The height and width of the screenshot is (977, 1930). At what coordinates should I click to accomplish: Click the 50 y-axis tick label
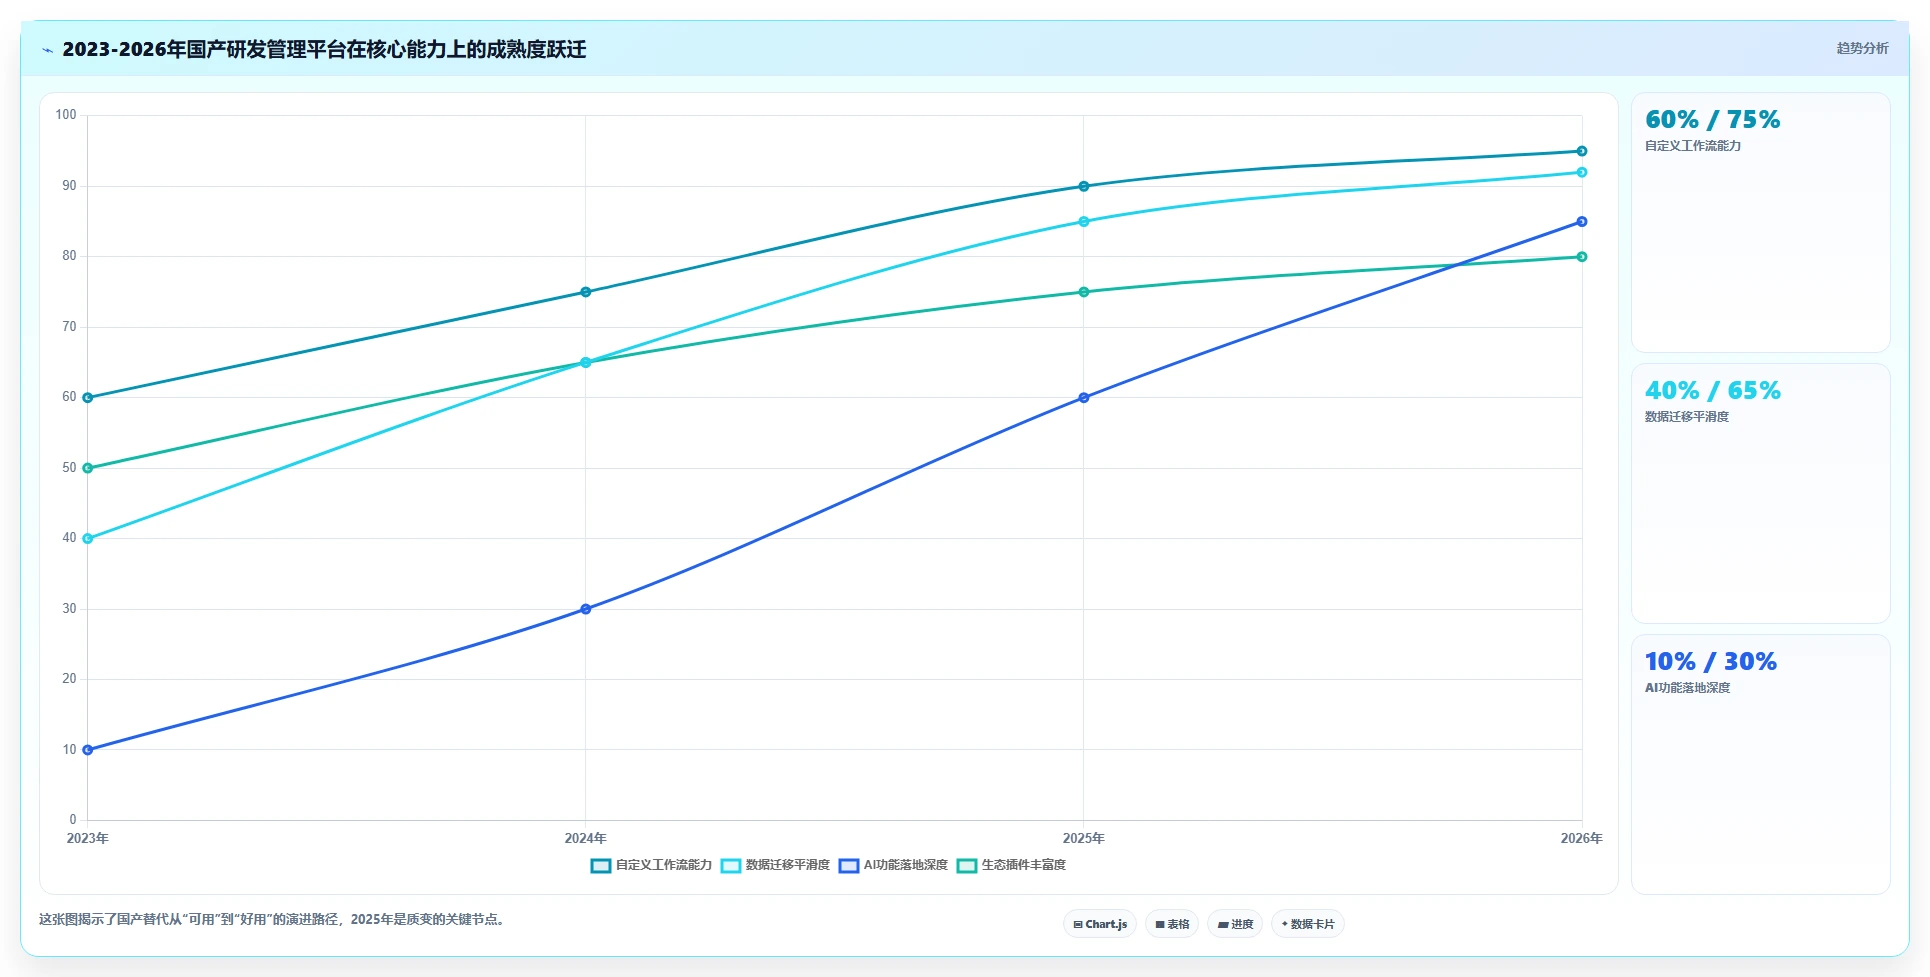click(x=69, y=468)
